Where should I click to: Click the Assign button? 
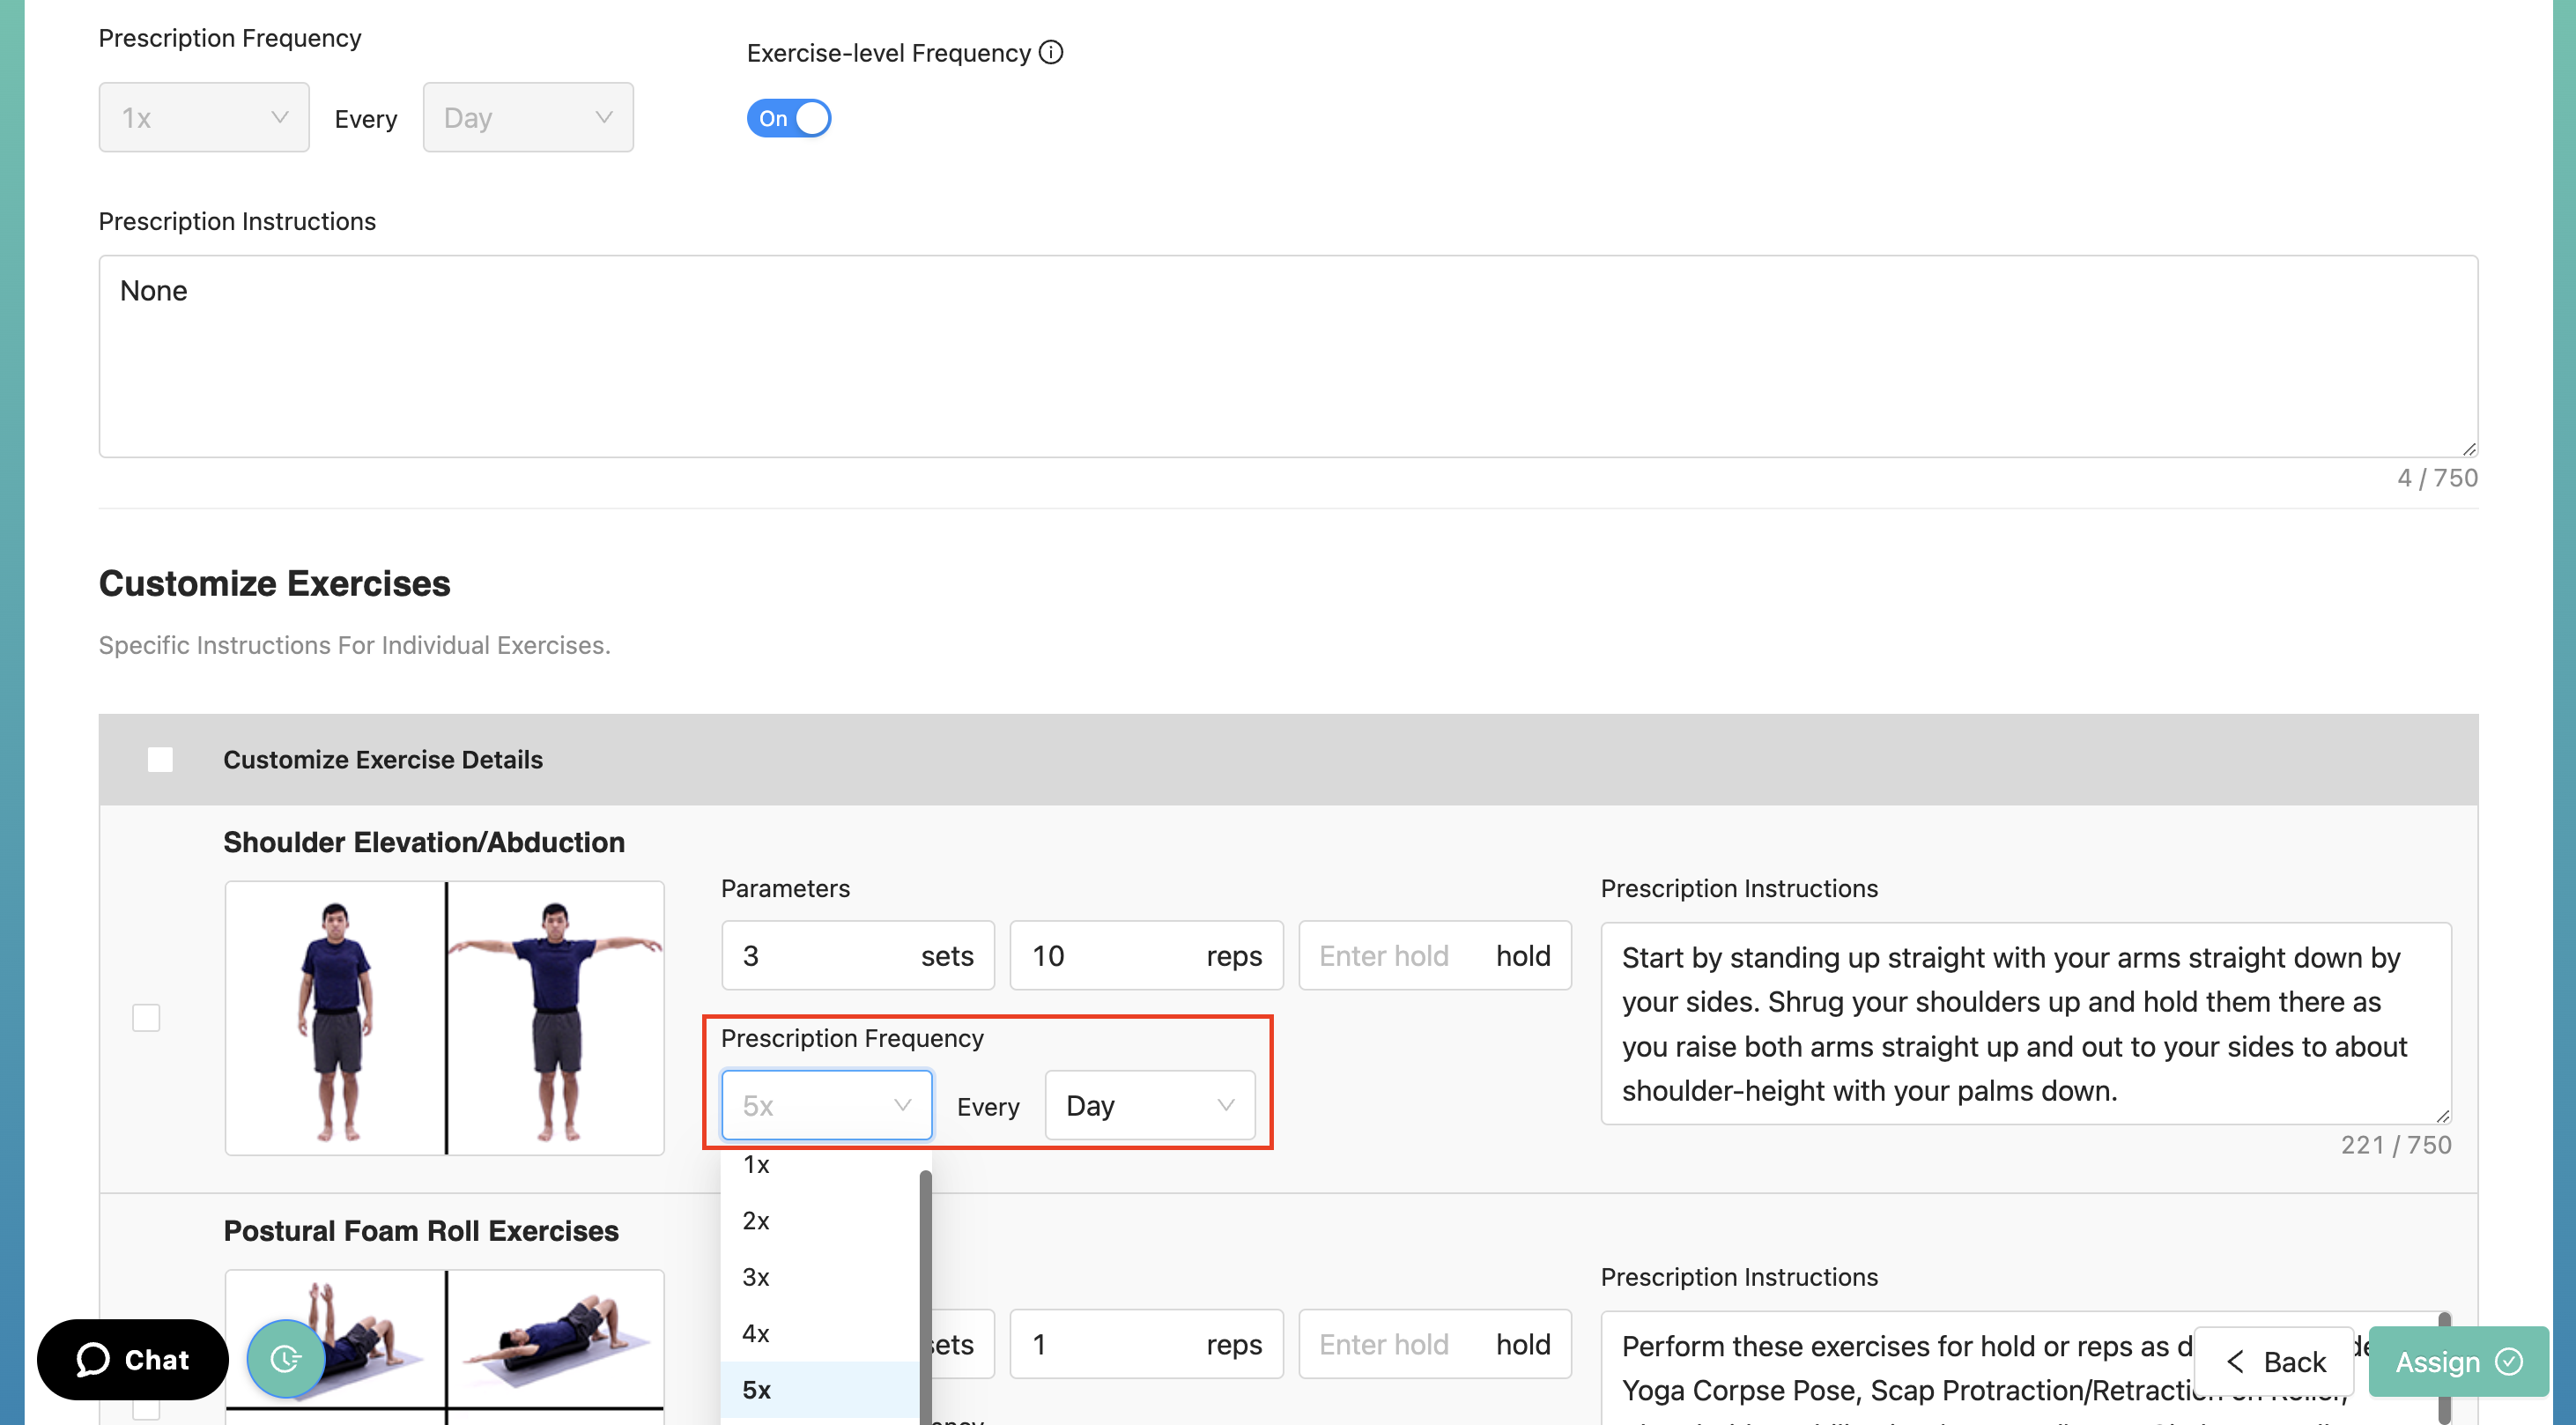tap(2457, 1361)
